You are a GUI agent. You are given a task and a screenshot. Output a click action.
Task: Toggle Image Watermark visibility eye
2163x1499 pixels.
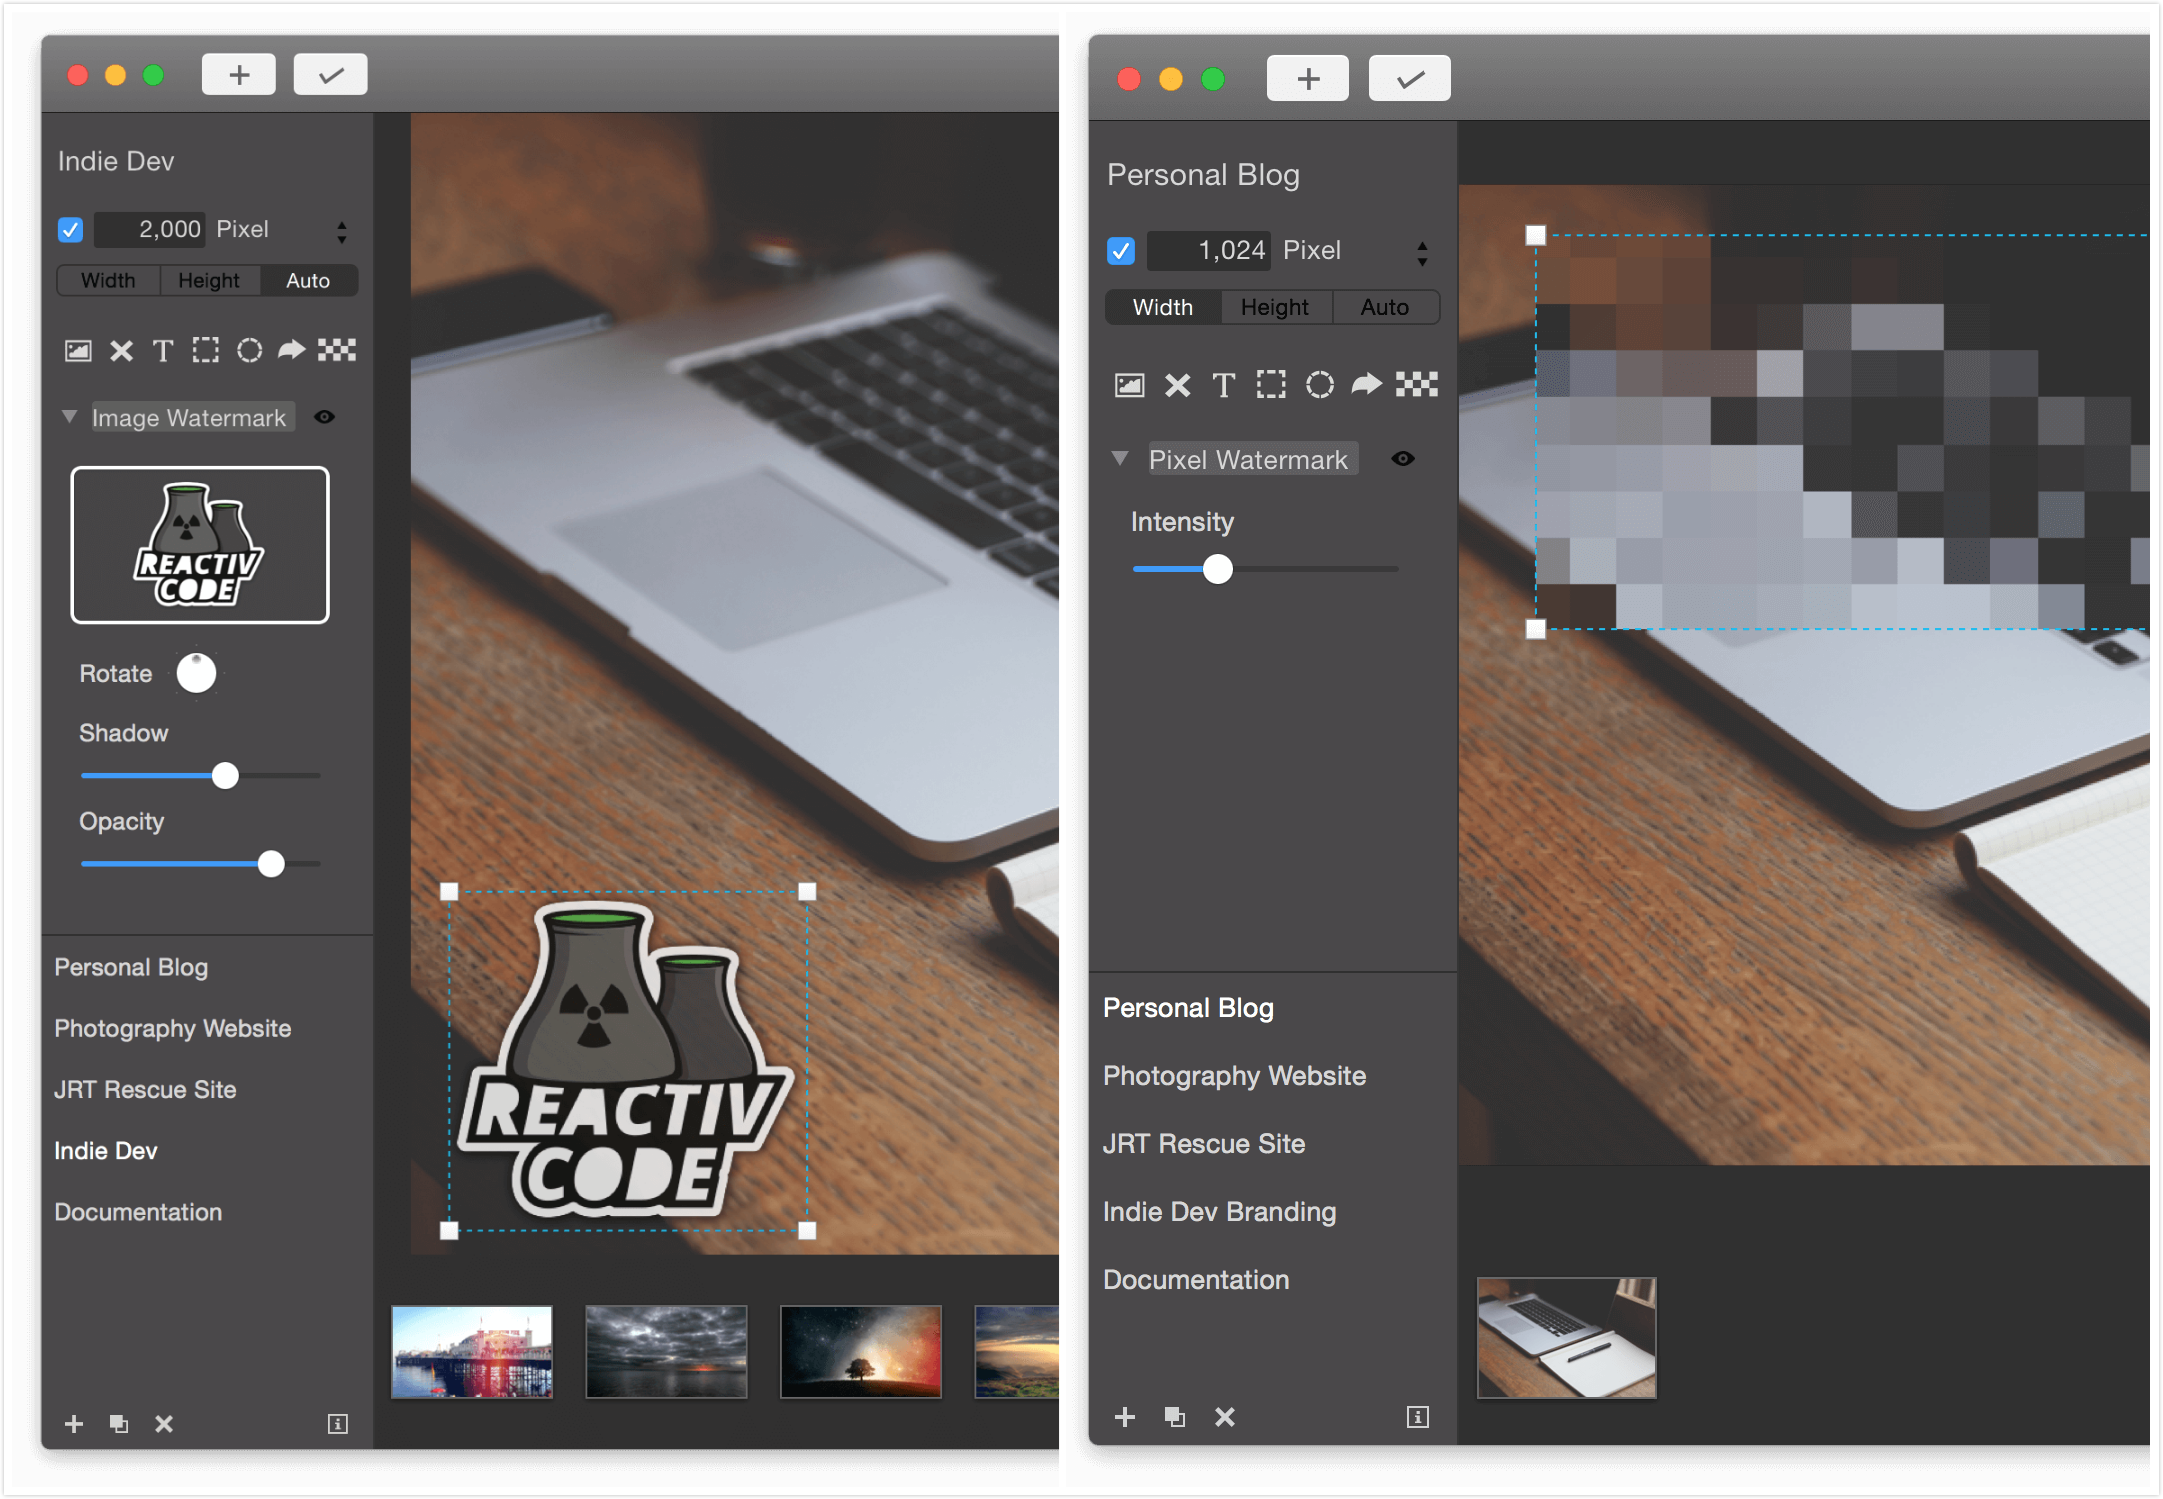click(325, 417)
